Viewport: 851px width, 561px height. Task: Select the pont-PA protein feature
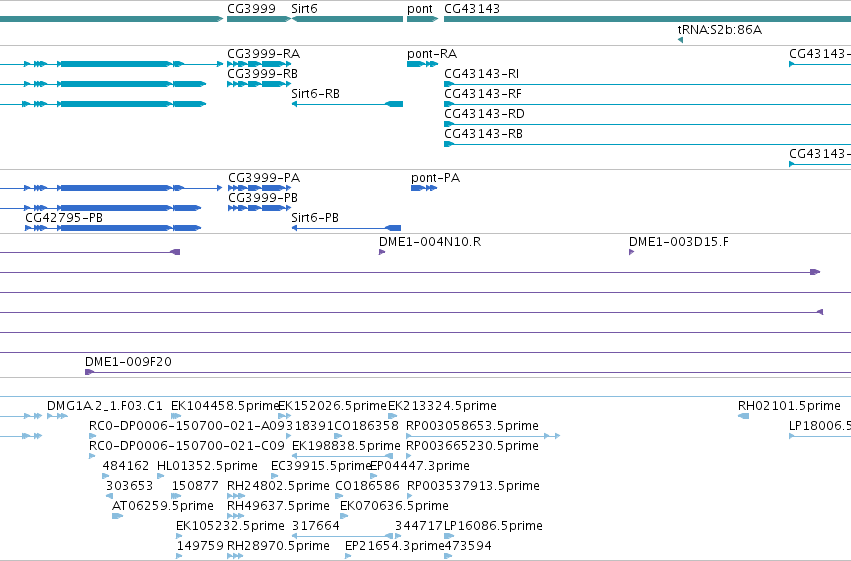click(424, 188)
